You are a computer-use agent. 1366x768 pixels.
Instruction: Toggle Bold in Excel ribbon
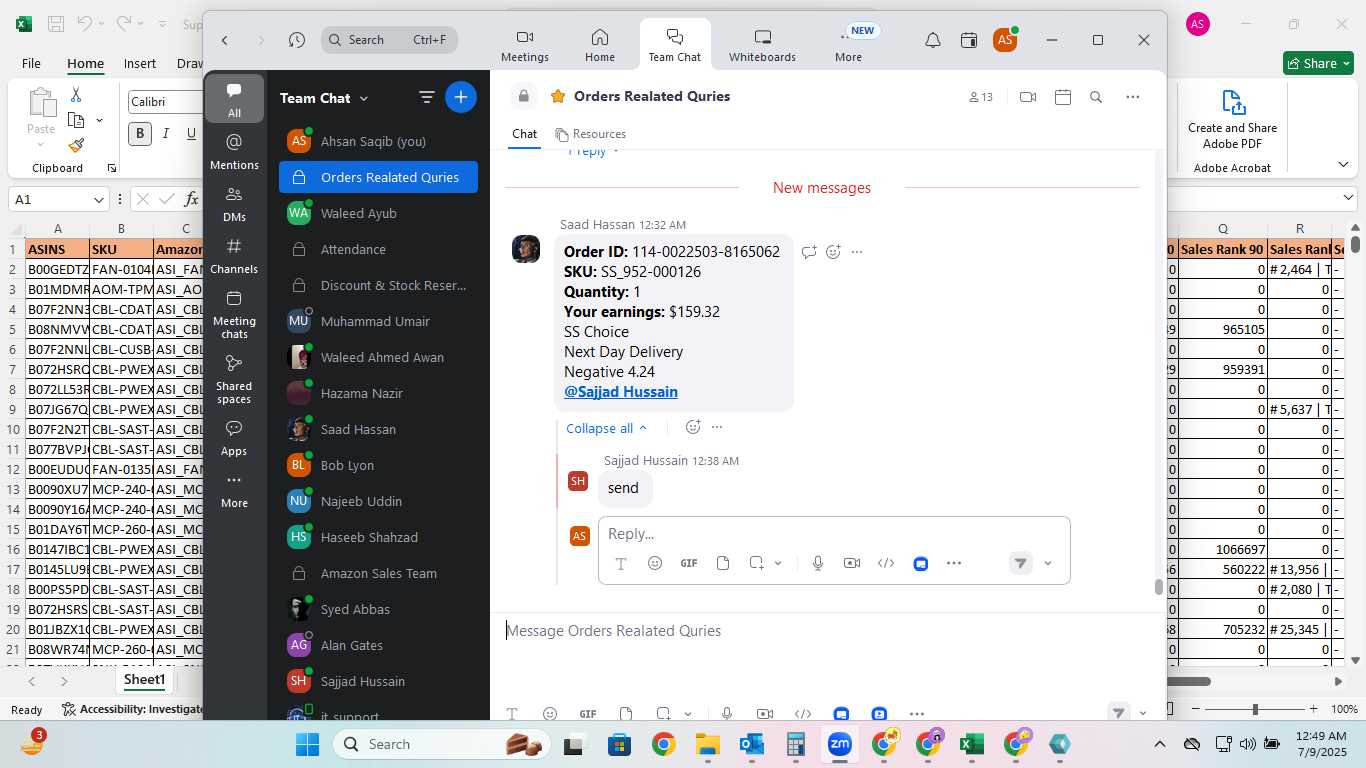(139, 133)
